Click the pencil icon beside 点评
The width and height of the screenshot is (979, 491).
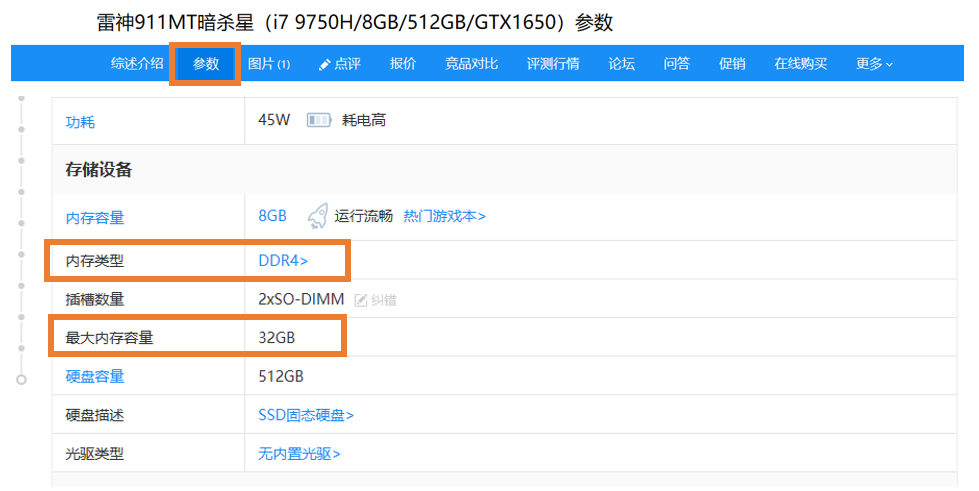point(324,64)
